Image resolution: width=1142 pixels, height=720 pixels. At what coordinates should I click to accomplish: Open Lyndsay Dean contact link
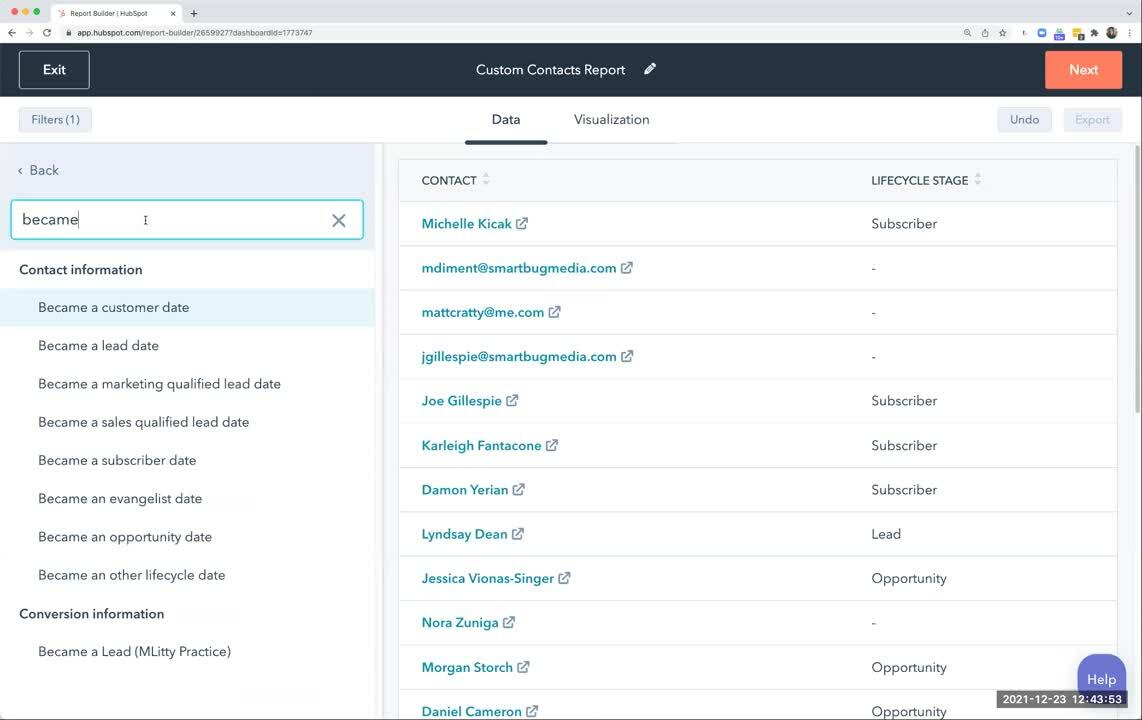464,534
